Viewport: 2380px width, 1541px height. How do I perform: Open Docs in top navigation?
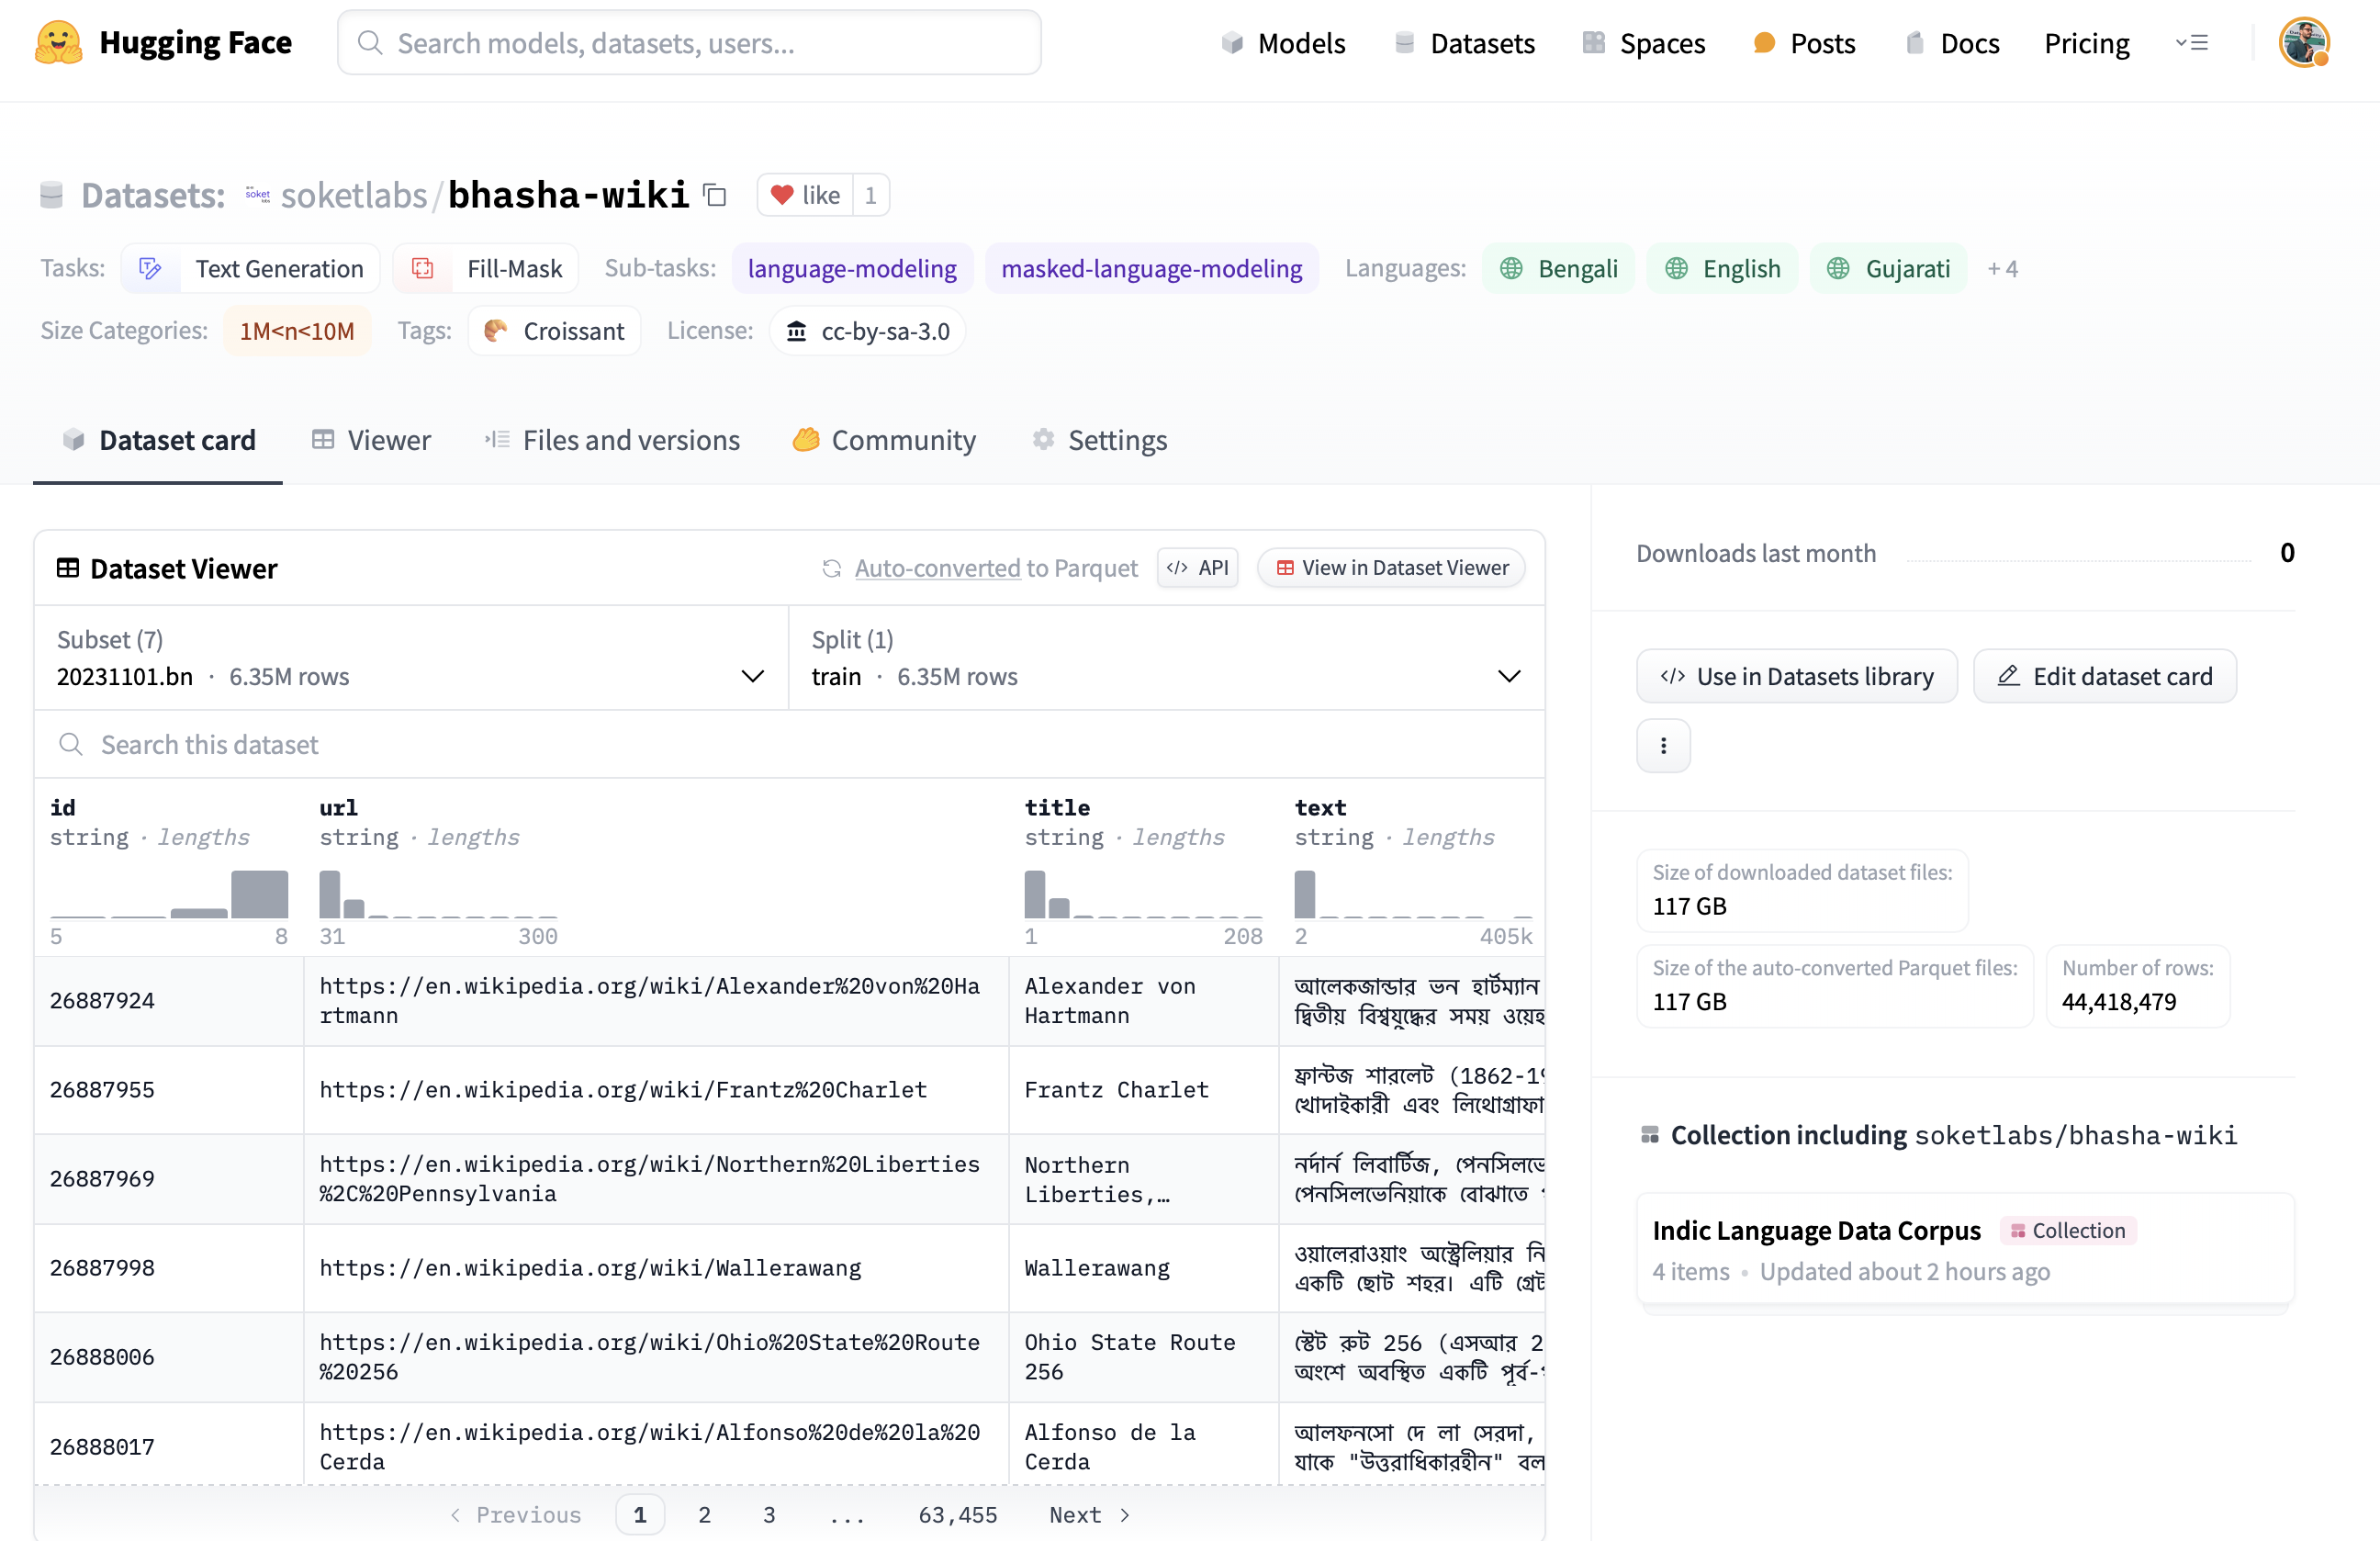click(x=1951, y=43)
